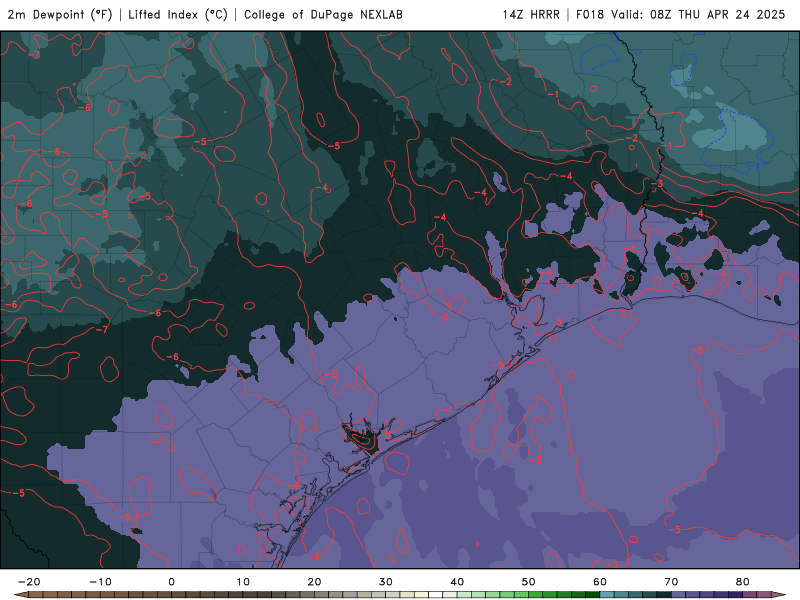The height and width of the screenshot is (600, 800).
Task: Click the bright green colorbar swatch below 50
Action: tap(521, 595)
